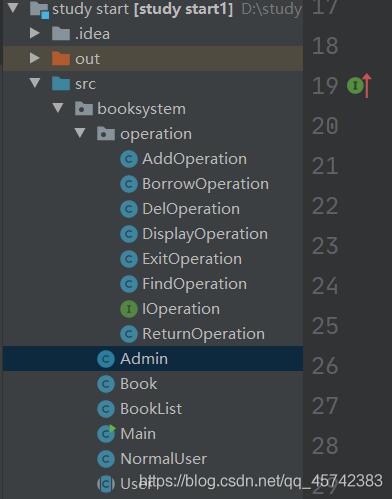Open the ReturnOperation class file
The width and height of the screenshot is (392, 499).
(203, 334)
